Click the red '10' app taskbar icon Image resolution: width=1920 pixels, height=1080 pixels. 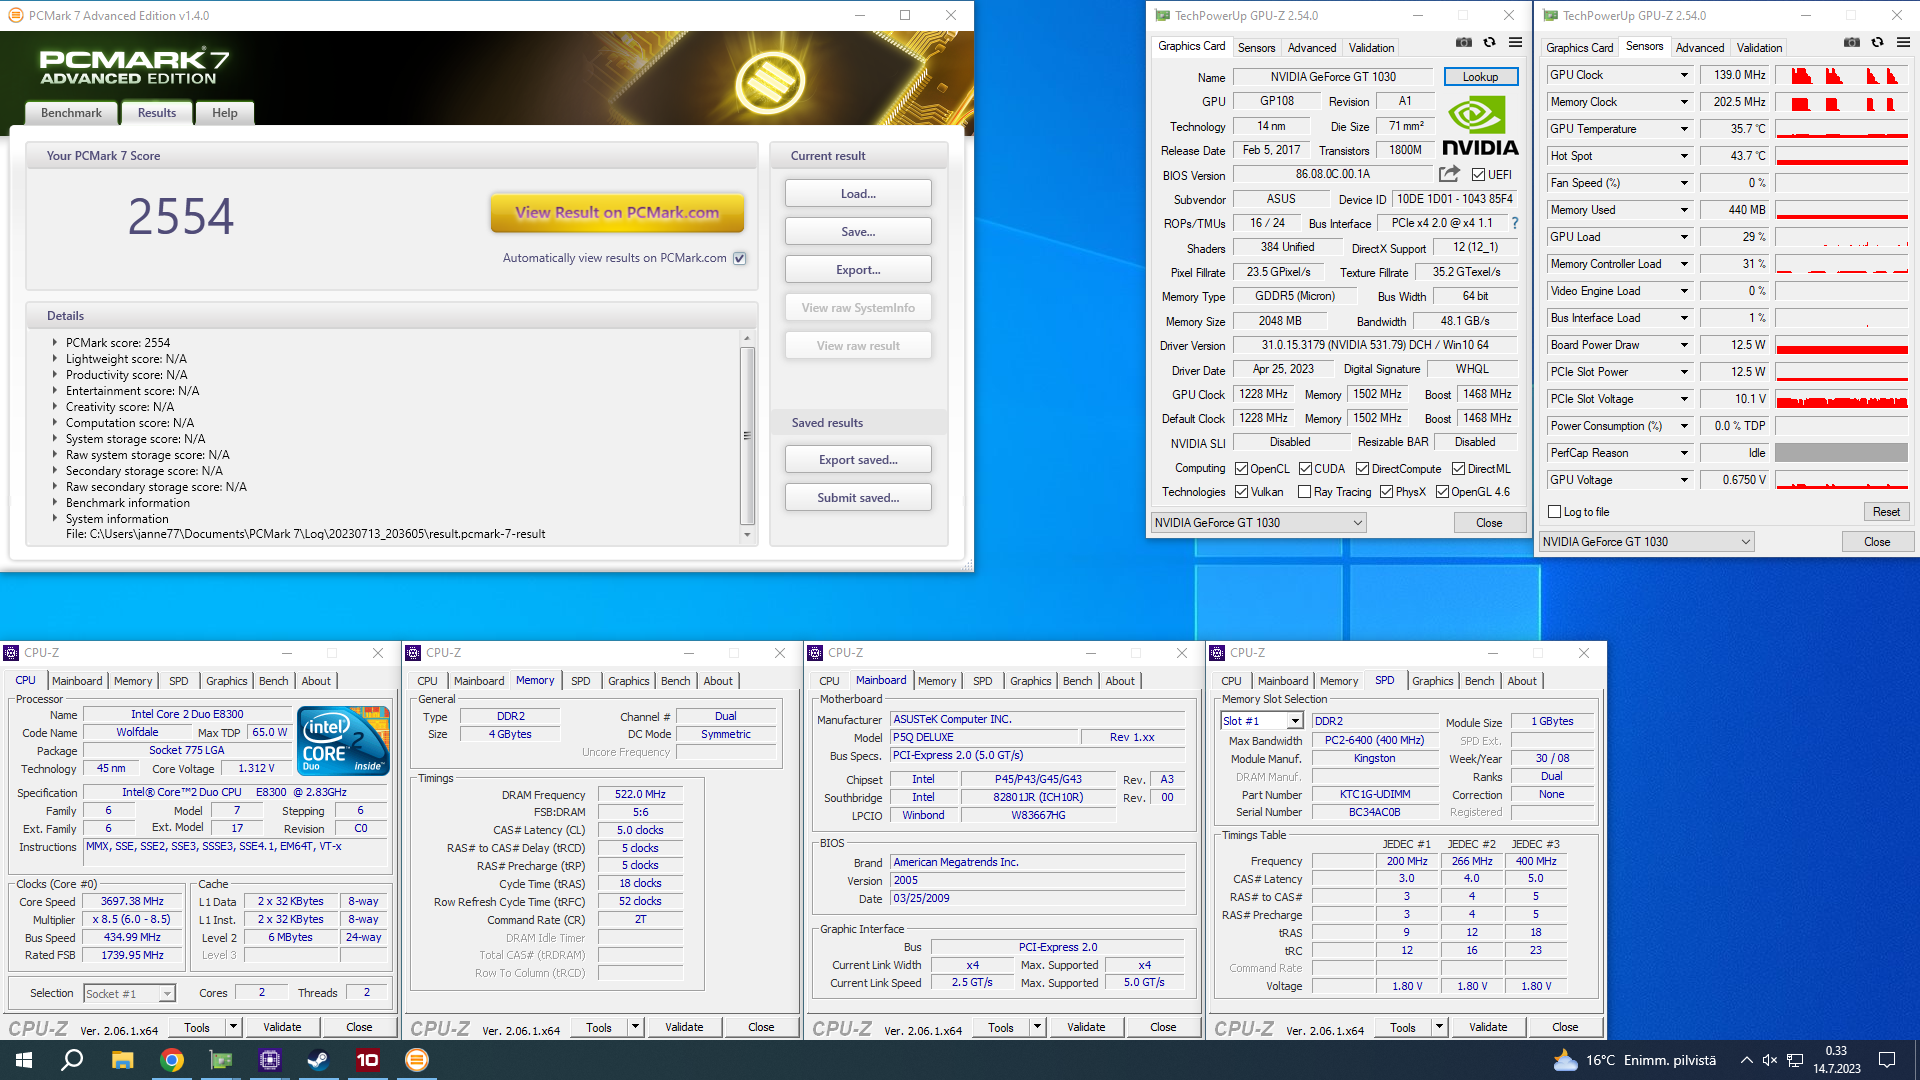click(x=368, y=1059)
